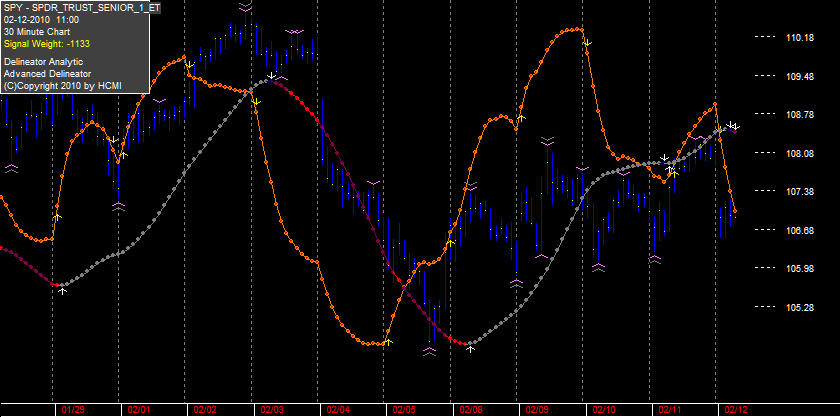Select the 02/05 date marker

pos(404,410)
